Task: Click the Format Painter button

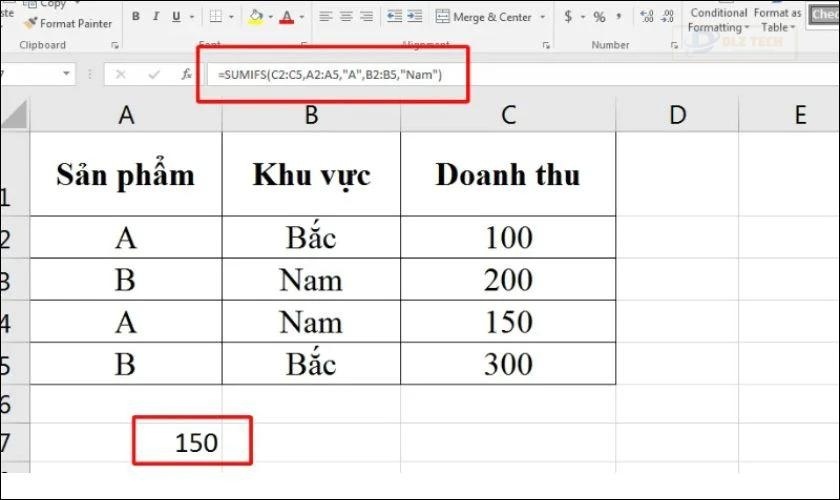Action: point(68,24)
